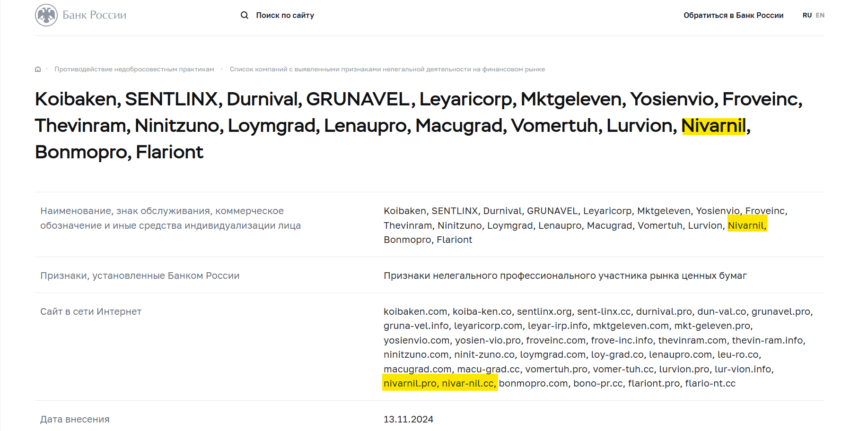Open 'Противодействие недобросовестным практикам' breadcrumb
The image size is (850, 431).
point(134,69)
